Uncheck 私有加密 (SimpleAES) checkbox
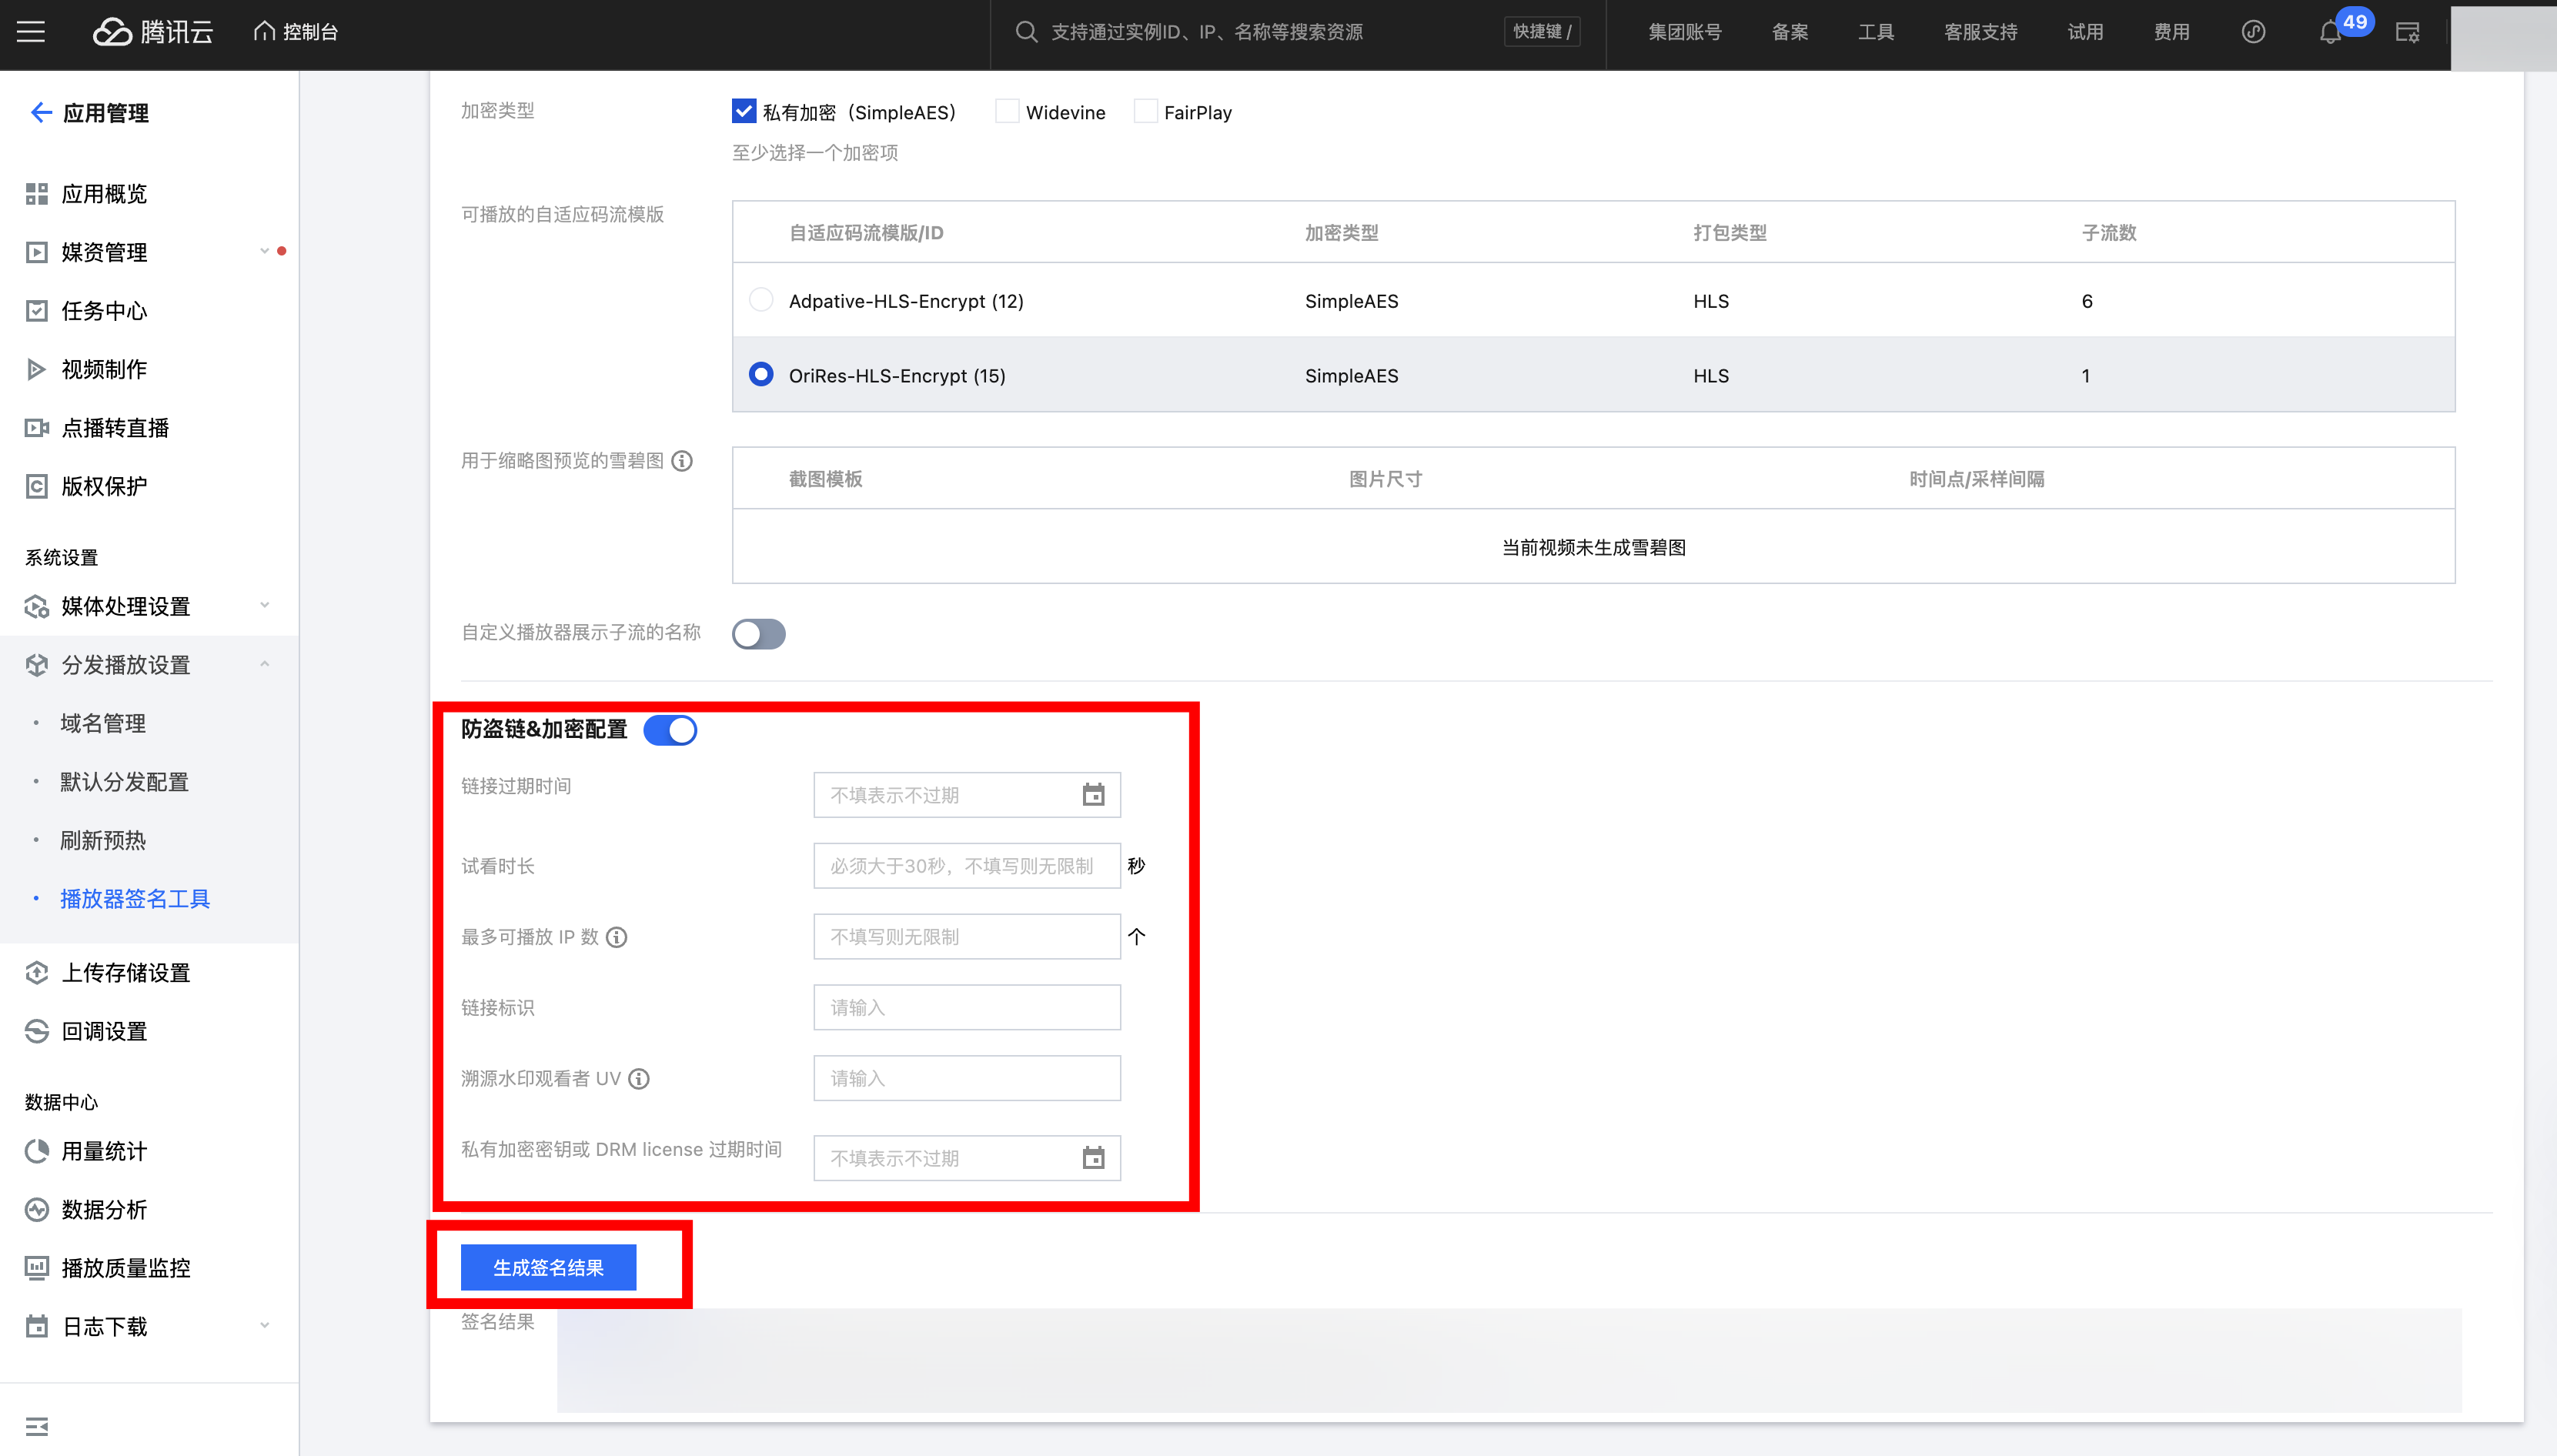 tap(744, 111)
